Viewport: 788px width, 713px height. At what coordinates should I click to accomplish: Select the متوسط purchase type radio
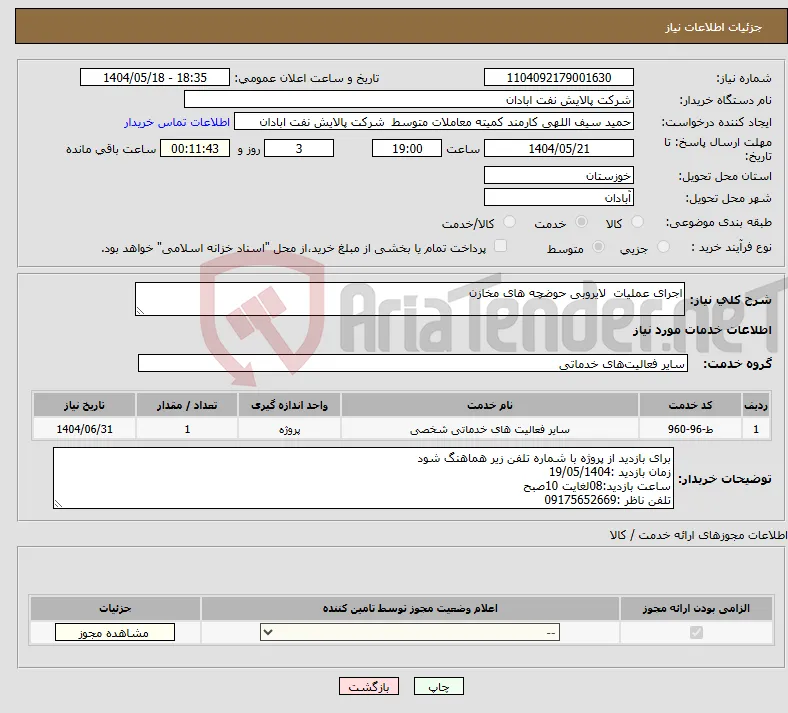pyautogui.click(x=598, y=246)
